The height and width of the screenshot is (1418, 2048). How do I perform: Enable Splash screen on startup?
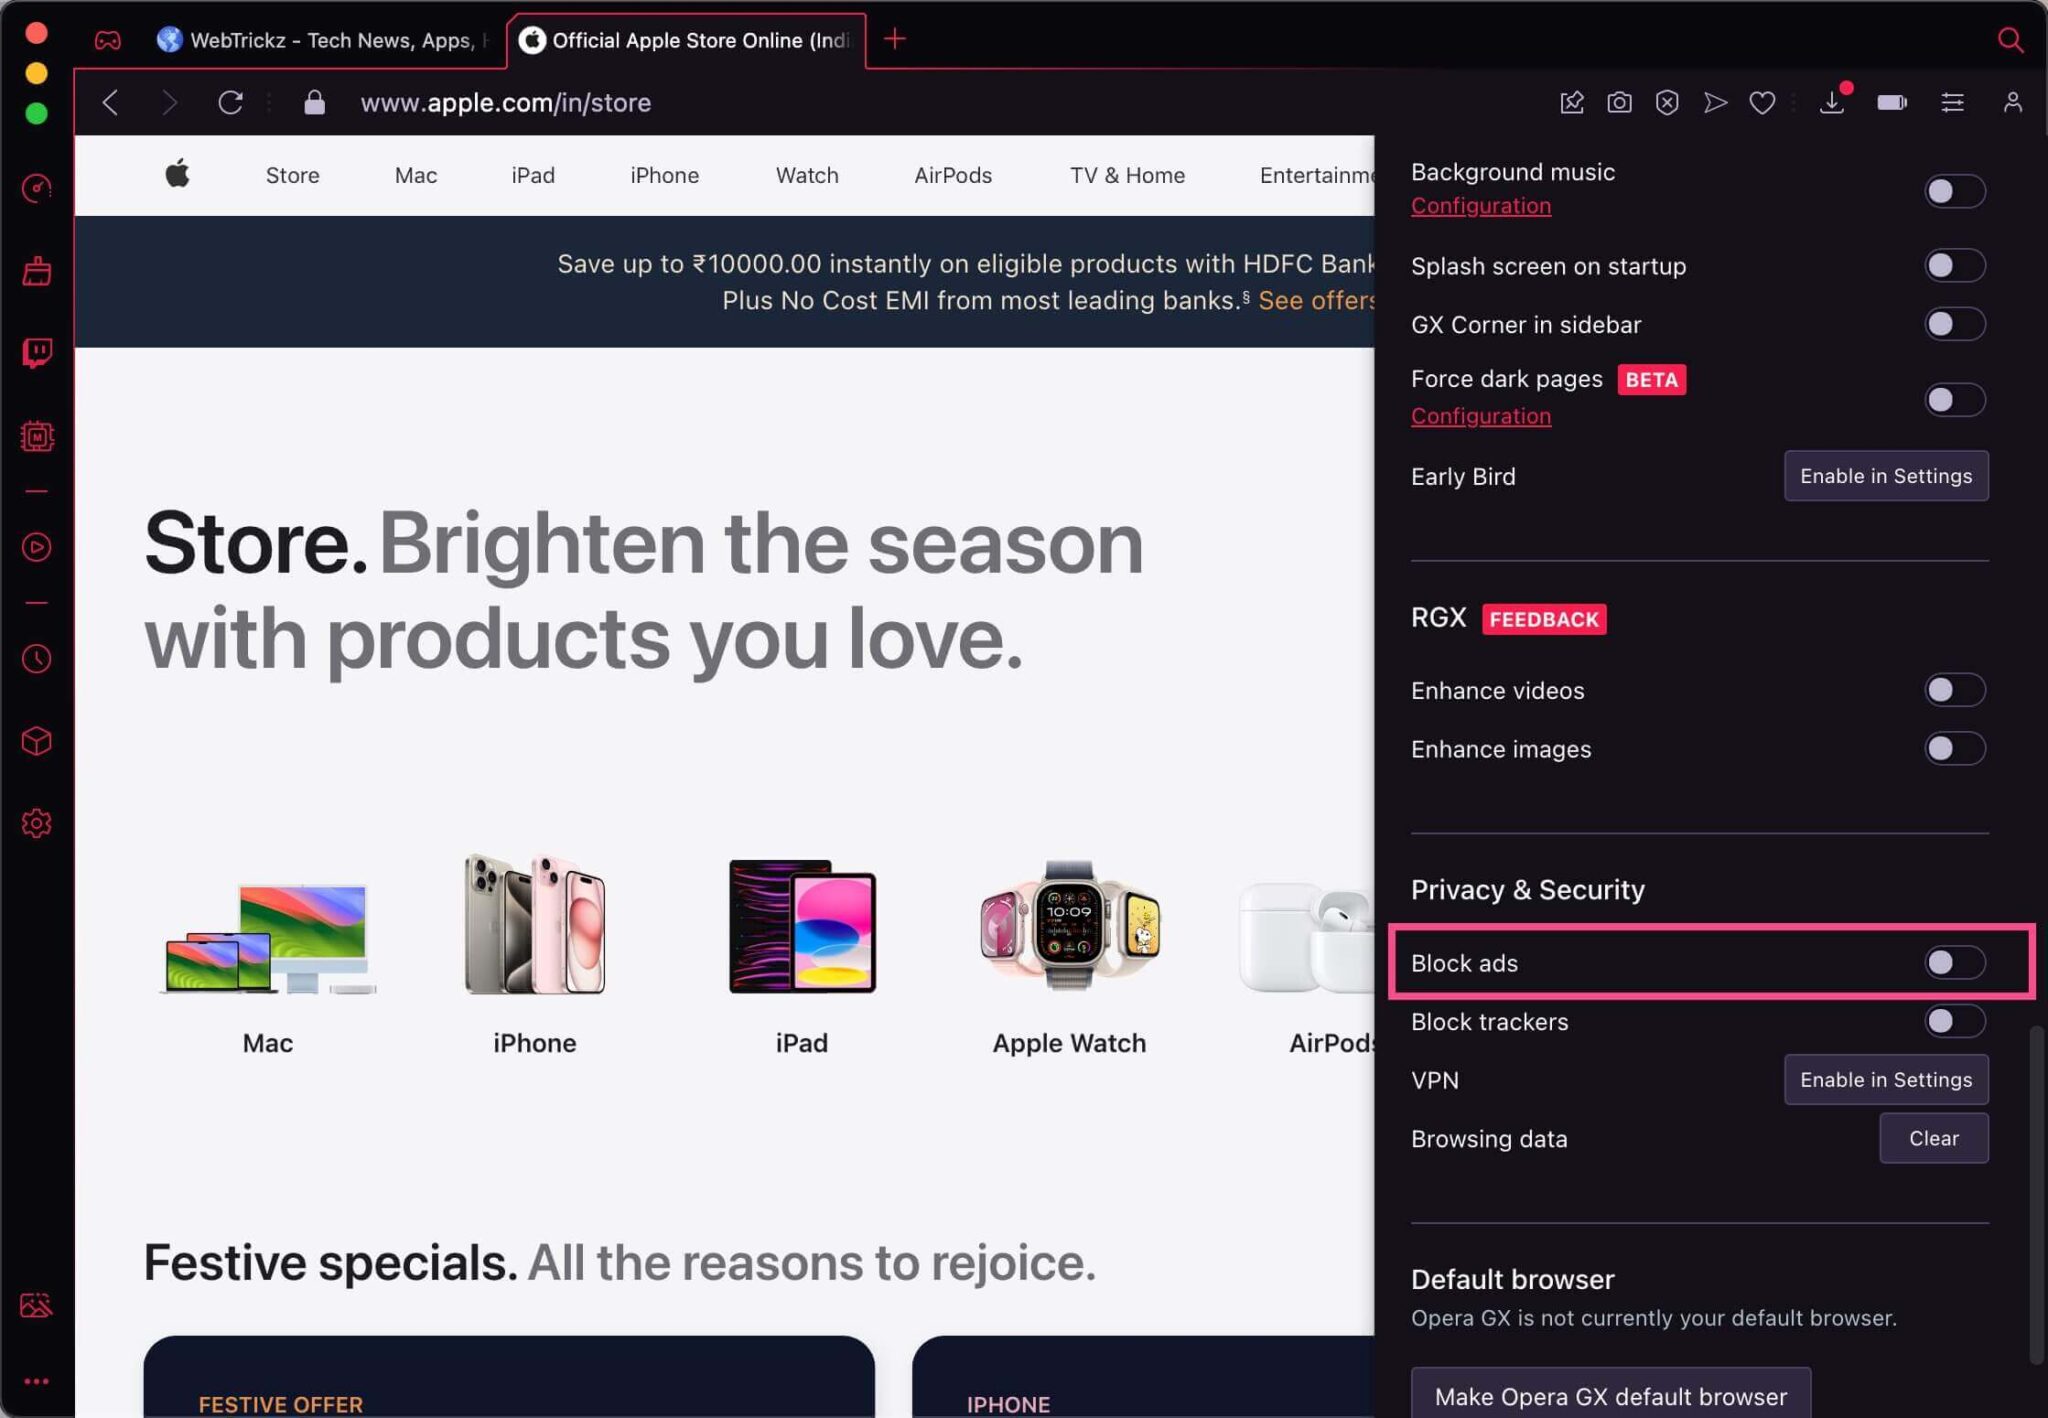[1953, 265]
